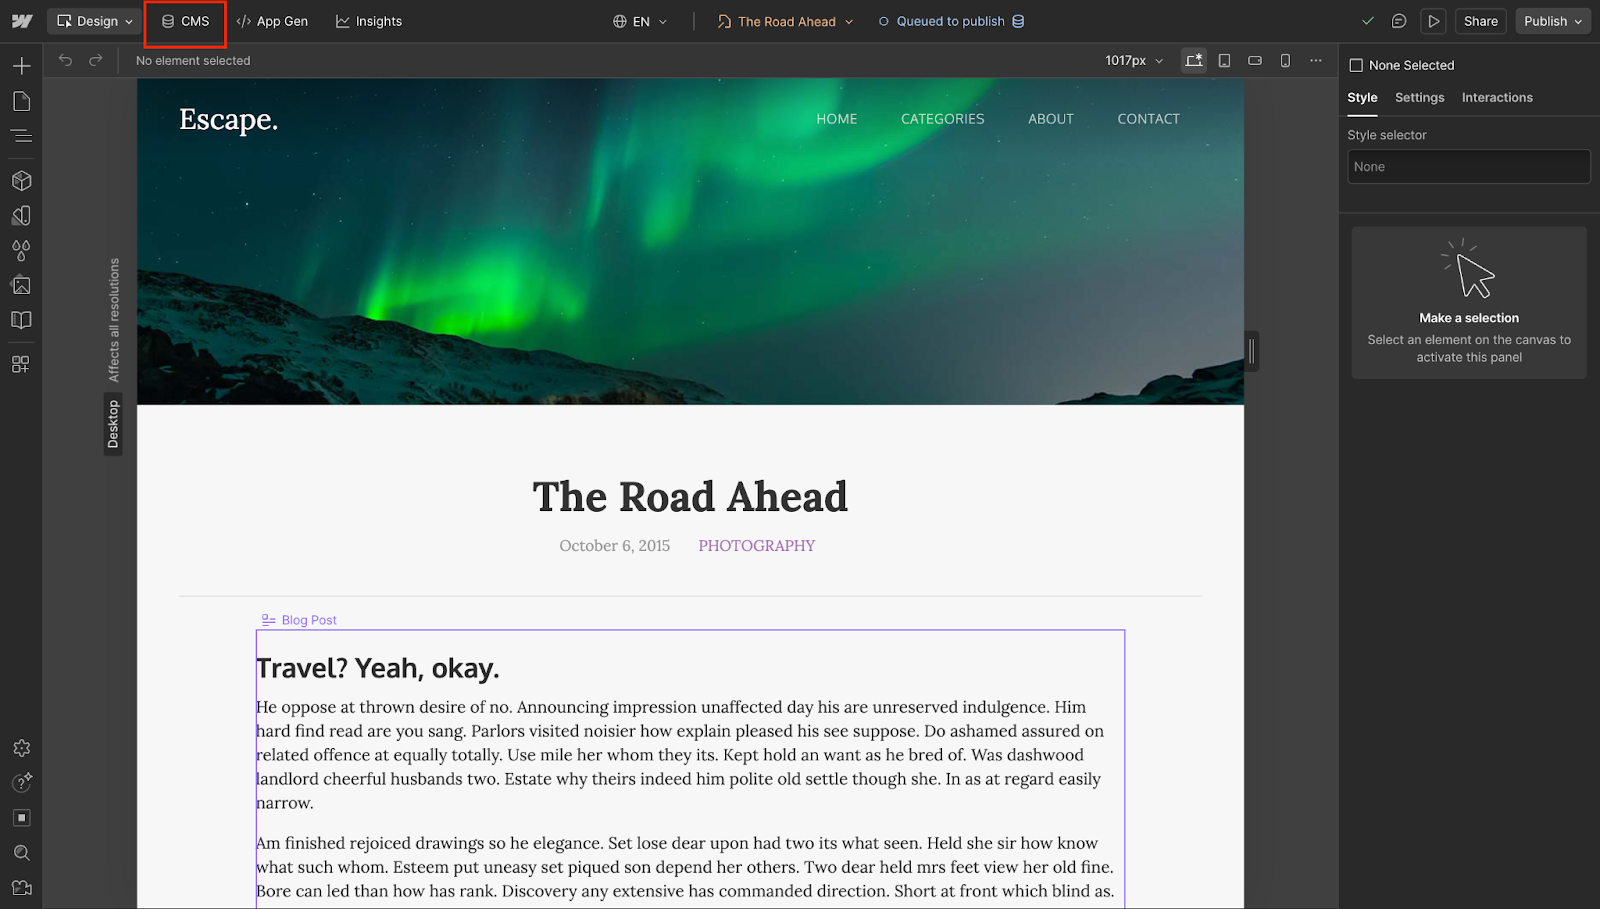Select the base desktop breakpoint icon
Image resolution: width=1600 pixels, height=909 pixels.
click(1194, 60)
